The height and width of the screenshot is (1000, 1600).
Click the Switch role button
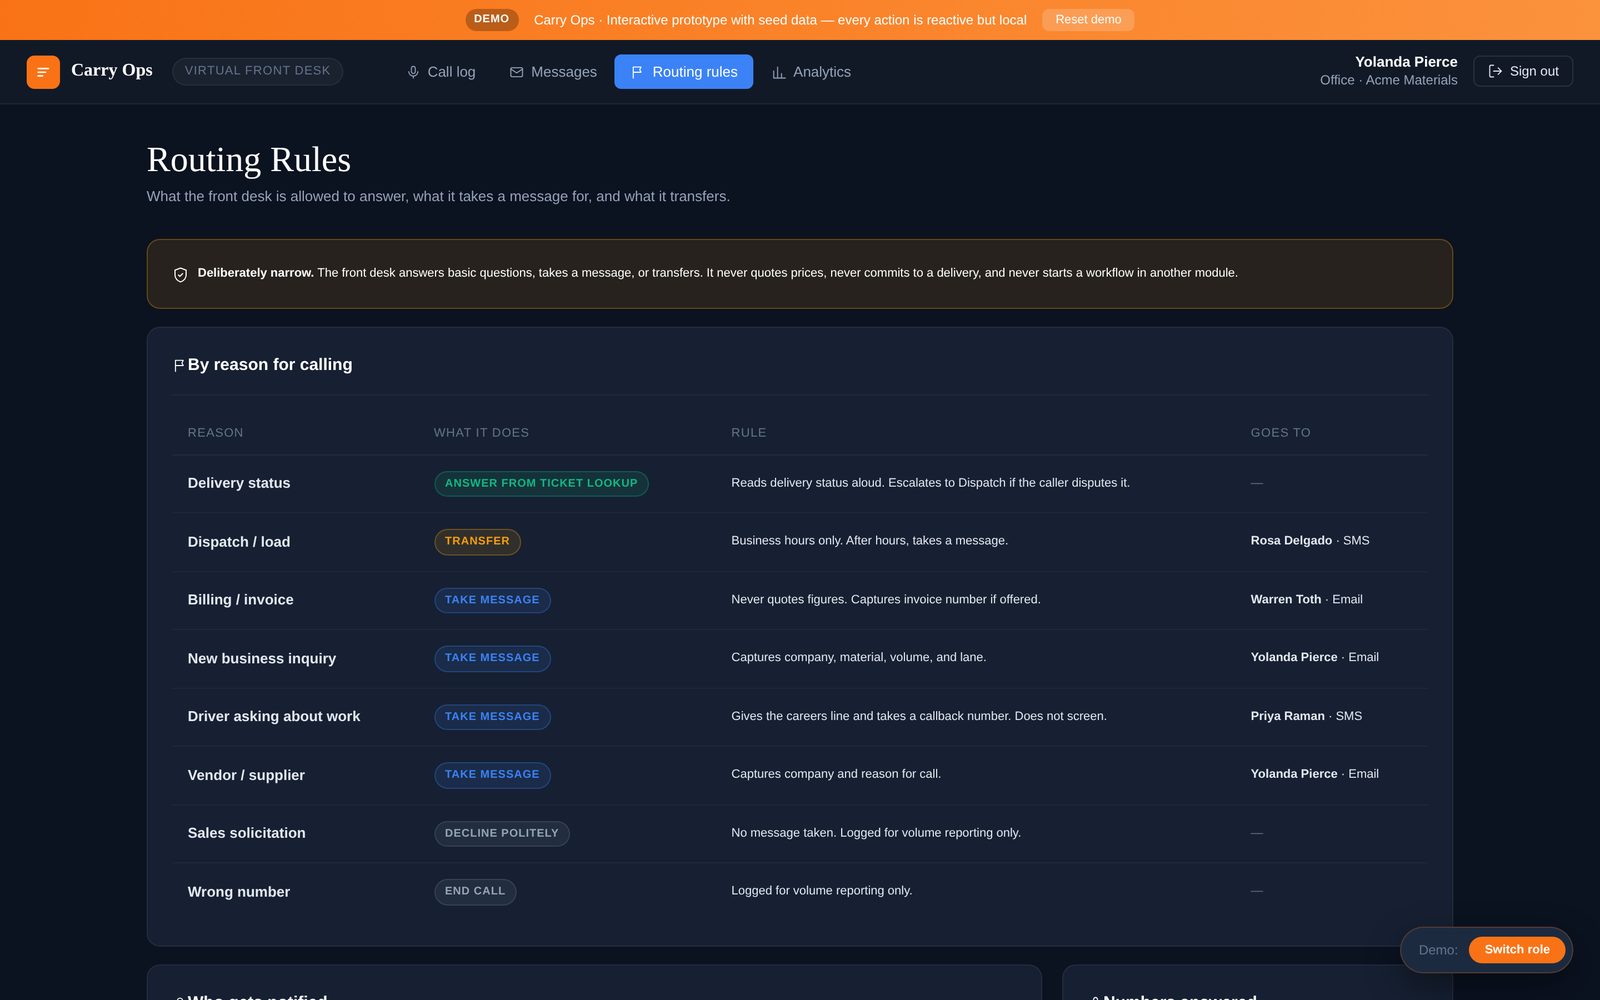[x=1517, y=950]
